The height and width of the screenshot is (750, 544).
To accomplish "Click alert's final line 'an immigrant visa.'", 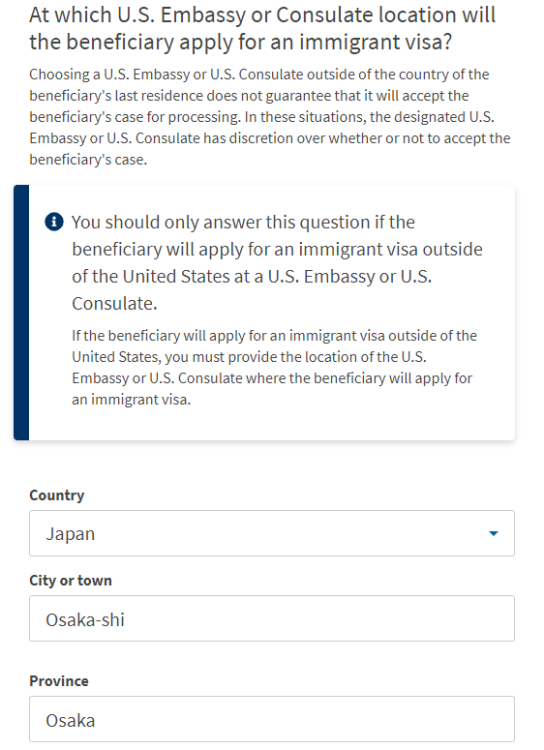I will point(131,399).
